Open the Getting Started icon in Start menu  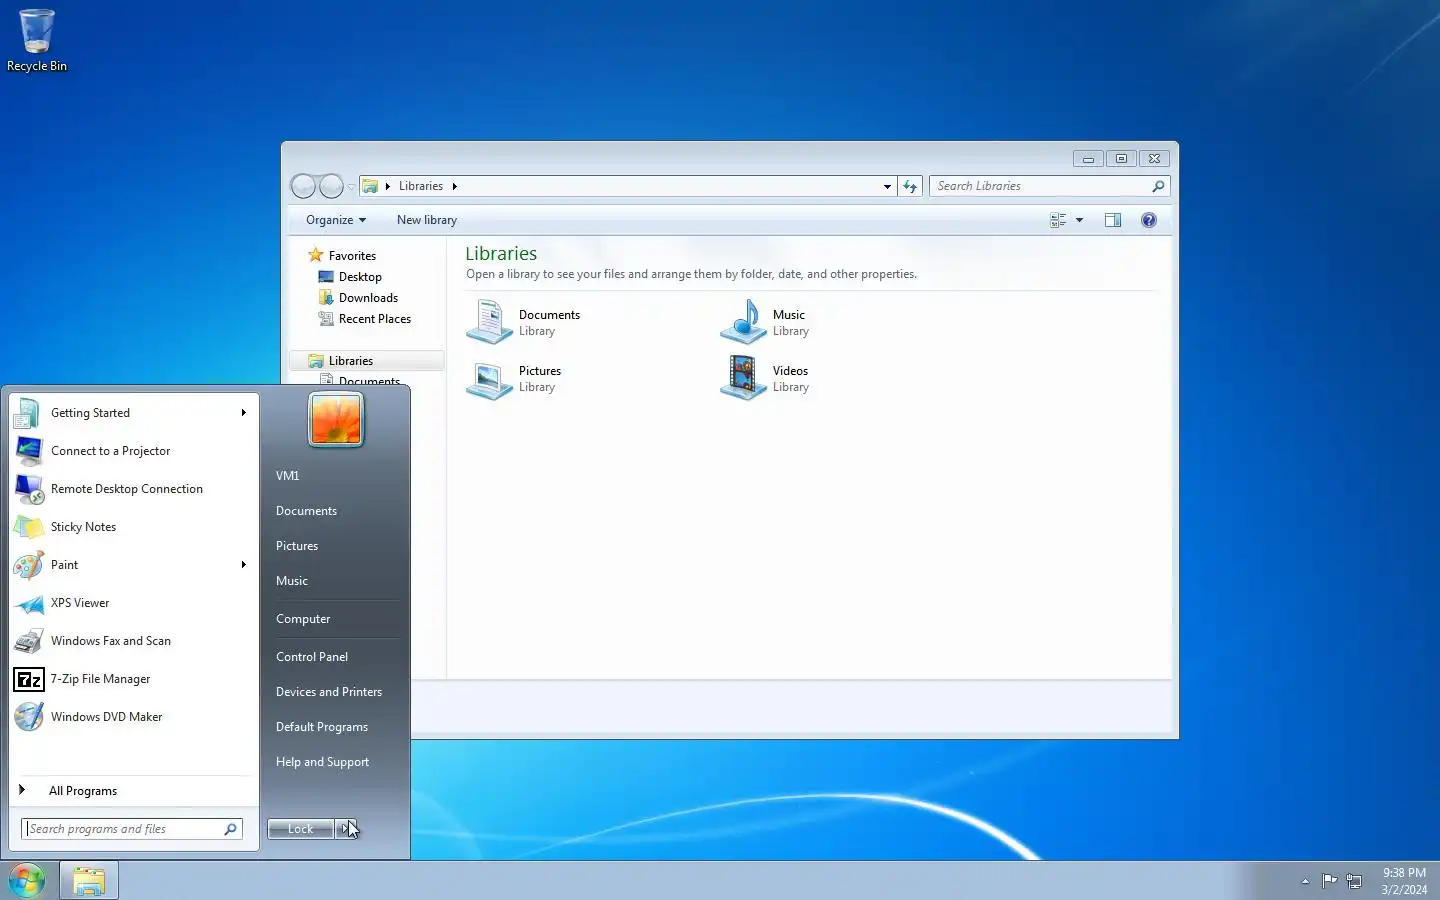(x=28, y=413)
